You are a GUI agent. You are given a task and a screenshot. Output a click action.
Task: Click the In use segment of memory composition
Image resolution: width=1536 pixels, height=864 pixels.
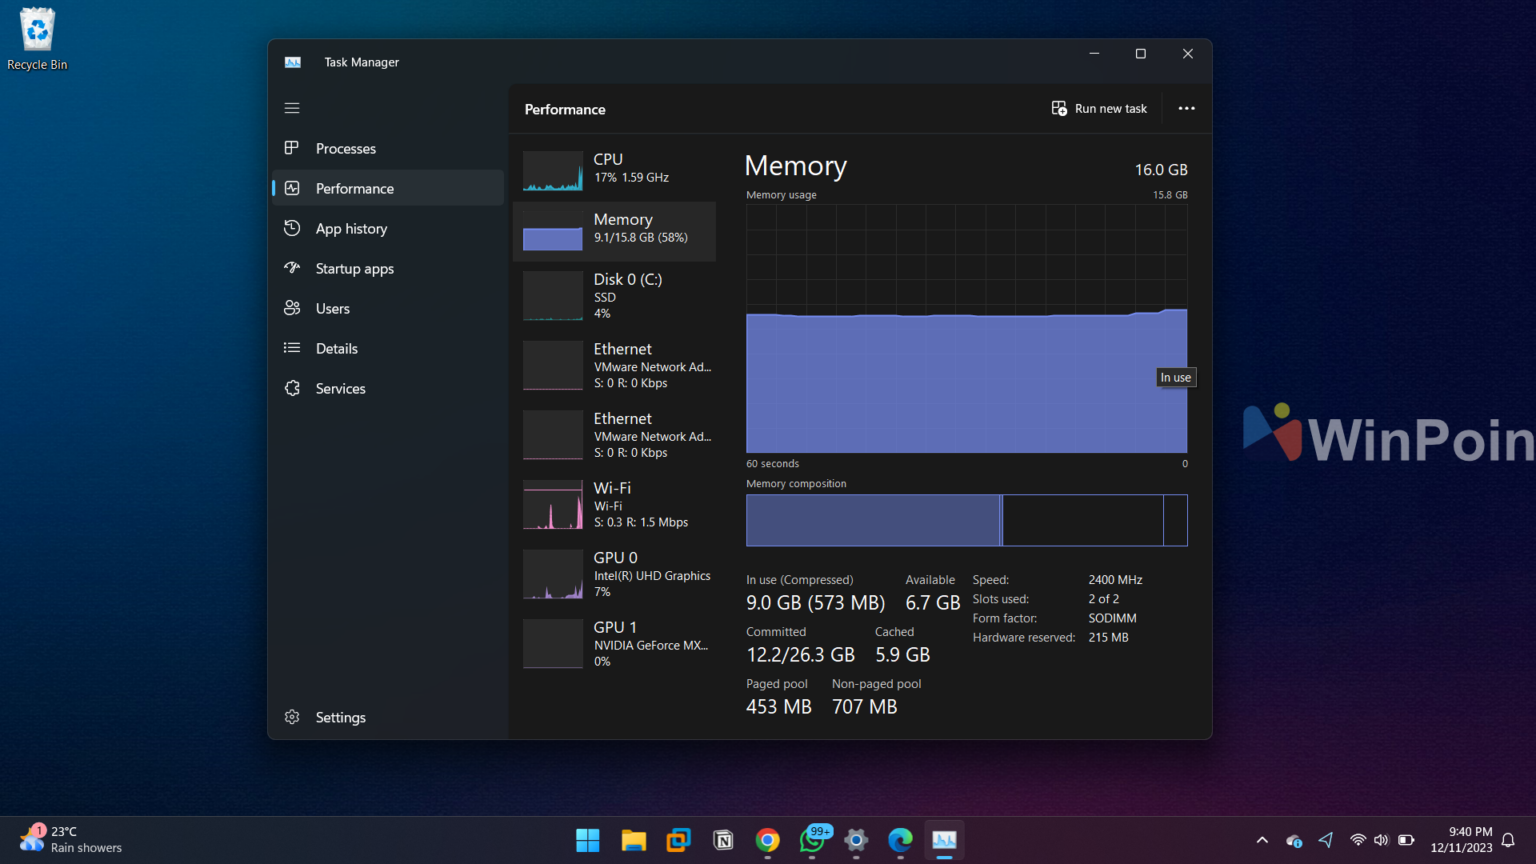click(870, 520)
